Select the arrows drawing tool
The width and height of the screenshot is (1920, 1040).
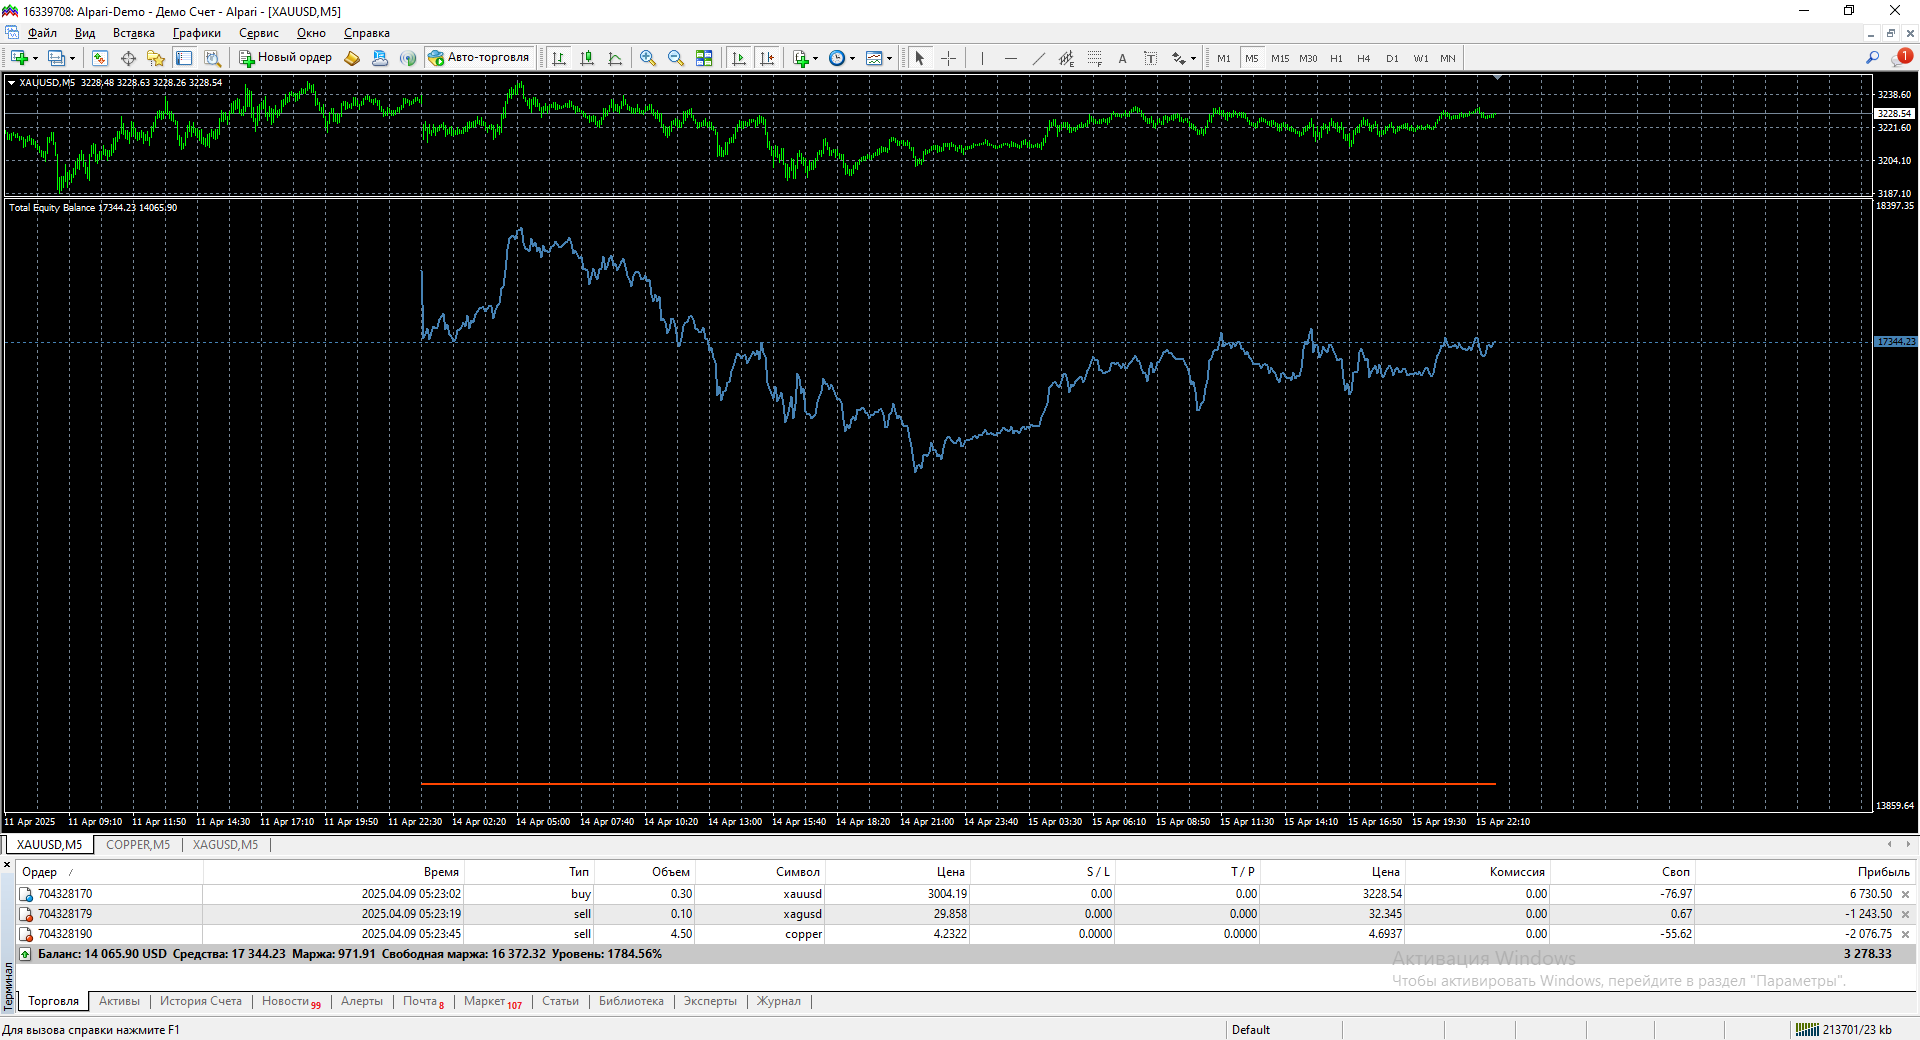(1179, 58)
